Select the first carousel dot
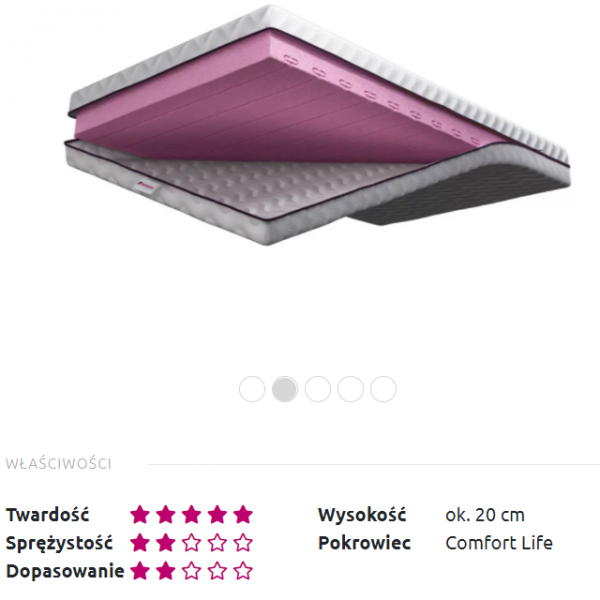 click(x=252, y=389)
